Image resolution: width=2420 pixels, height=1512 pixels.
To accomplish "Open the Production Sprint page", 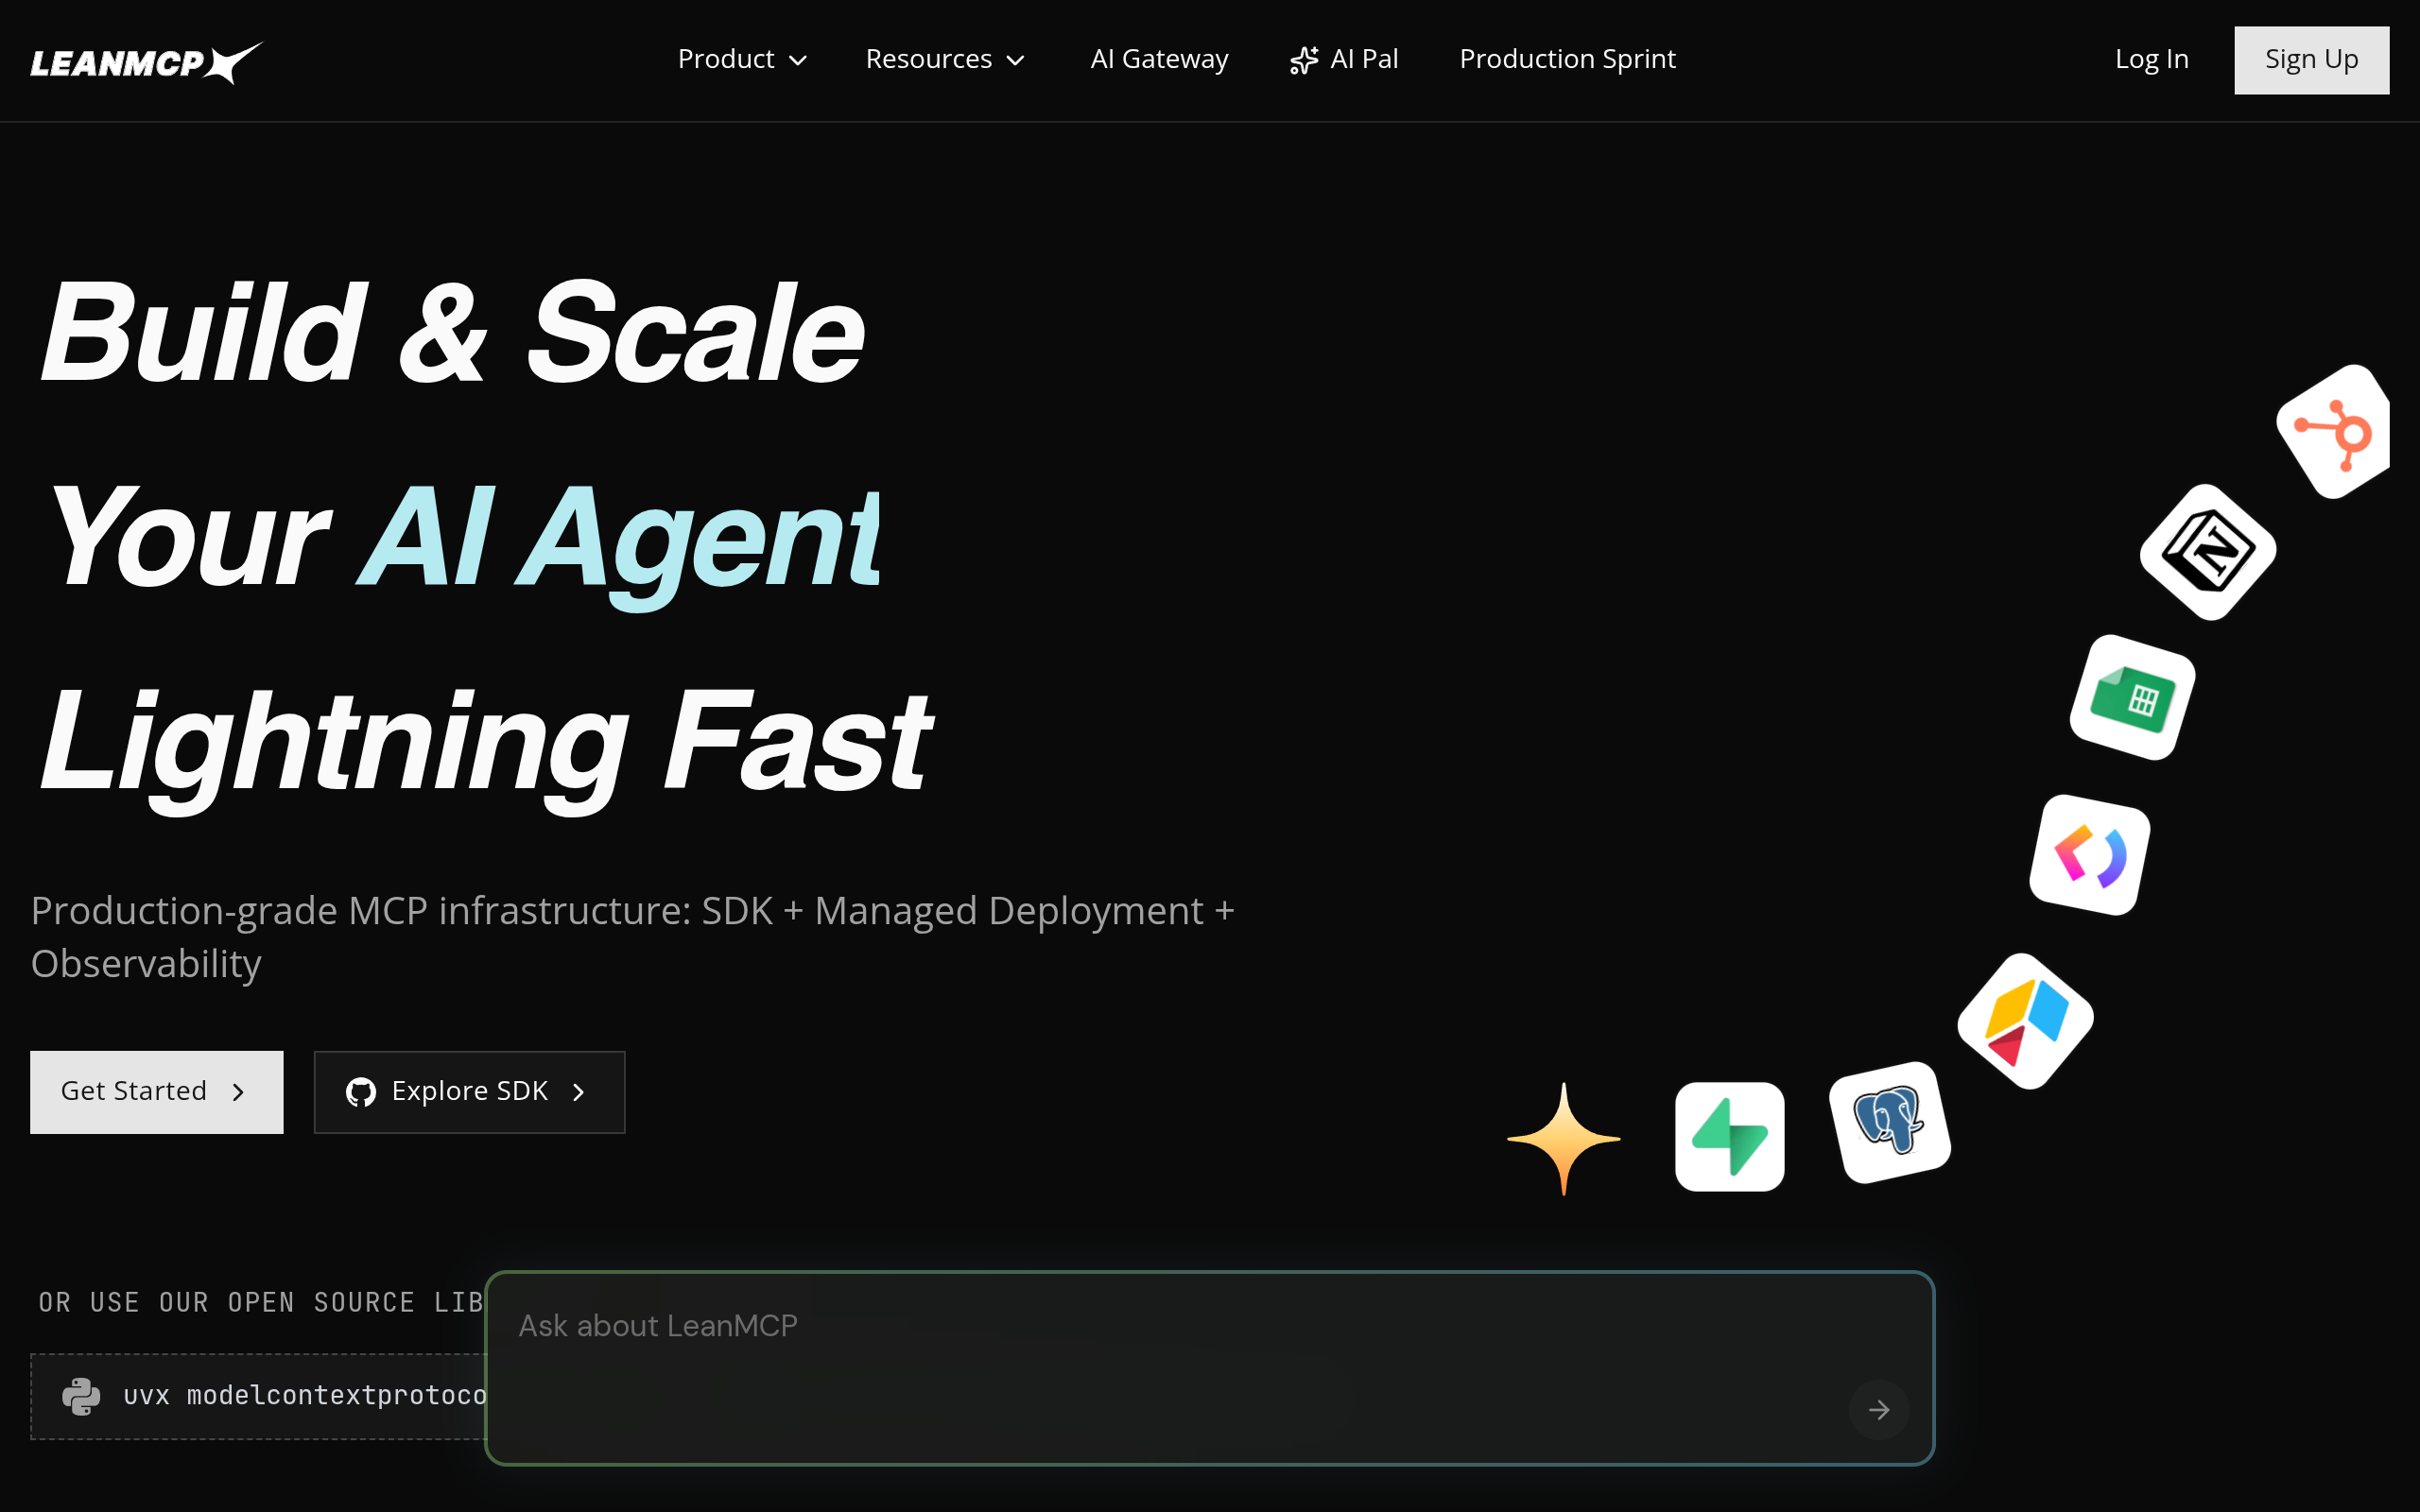I will pyautogui.click(x=1567, y=59).
